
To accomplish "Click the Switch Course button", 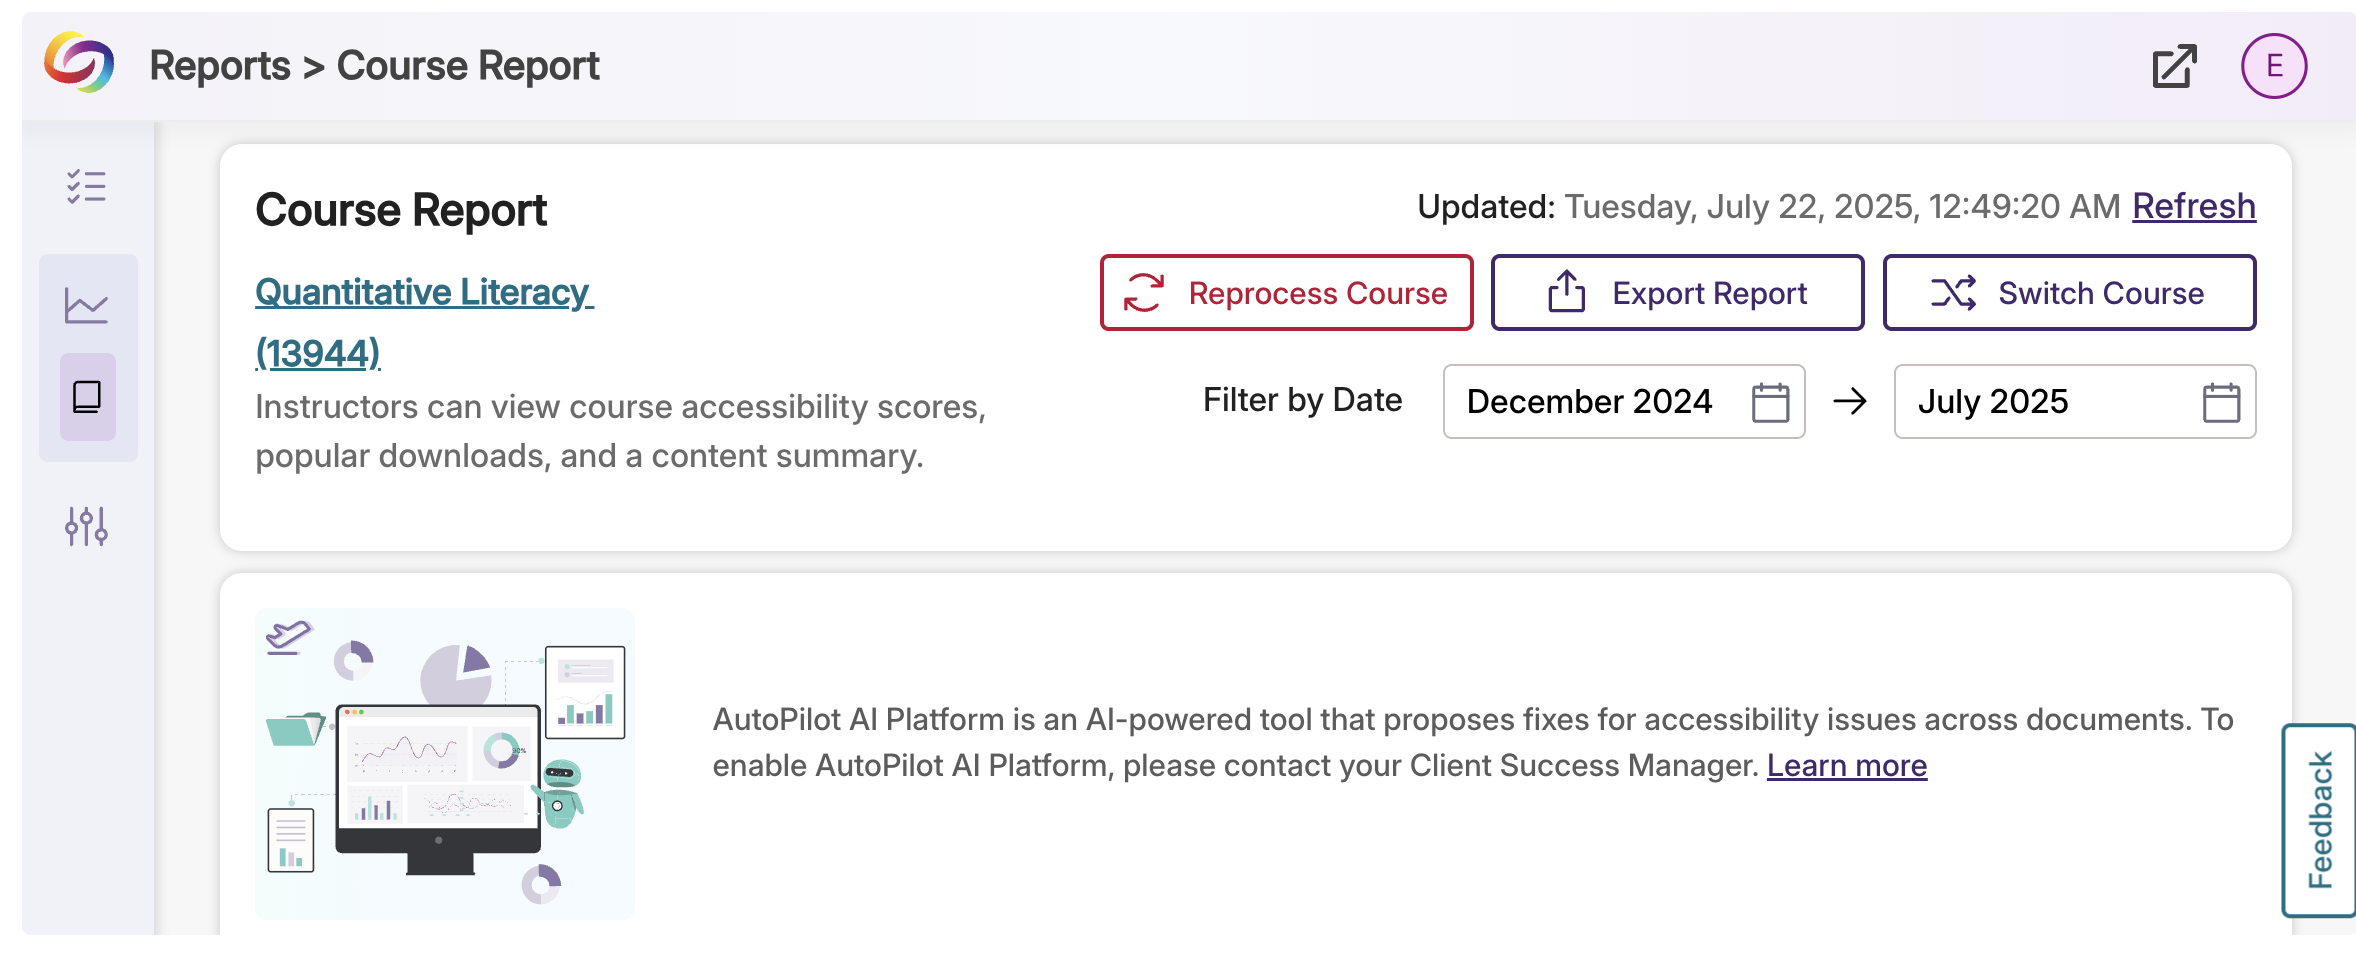I will coord(2069,293).
